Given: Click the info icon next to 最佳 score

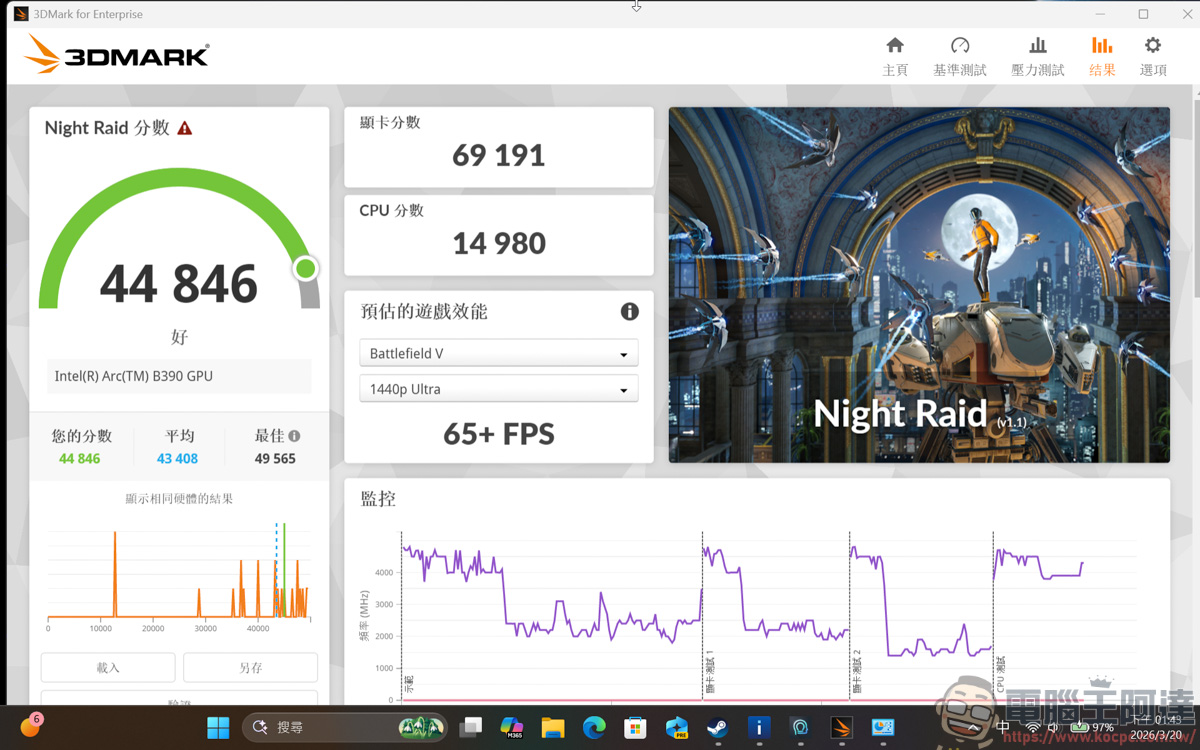Looking at the screenshot, I should point(293,435).
